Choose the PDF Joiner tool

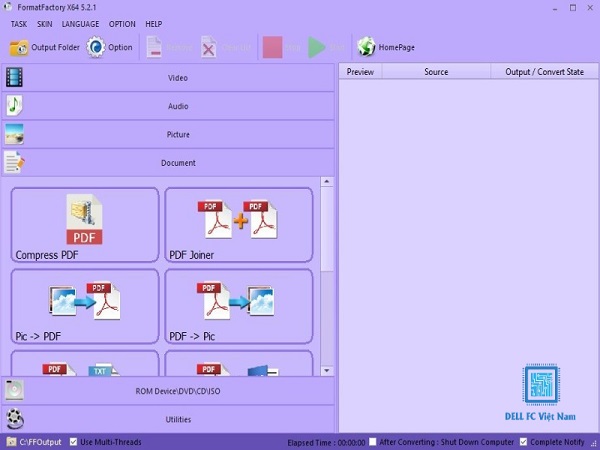coord(238,225)
